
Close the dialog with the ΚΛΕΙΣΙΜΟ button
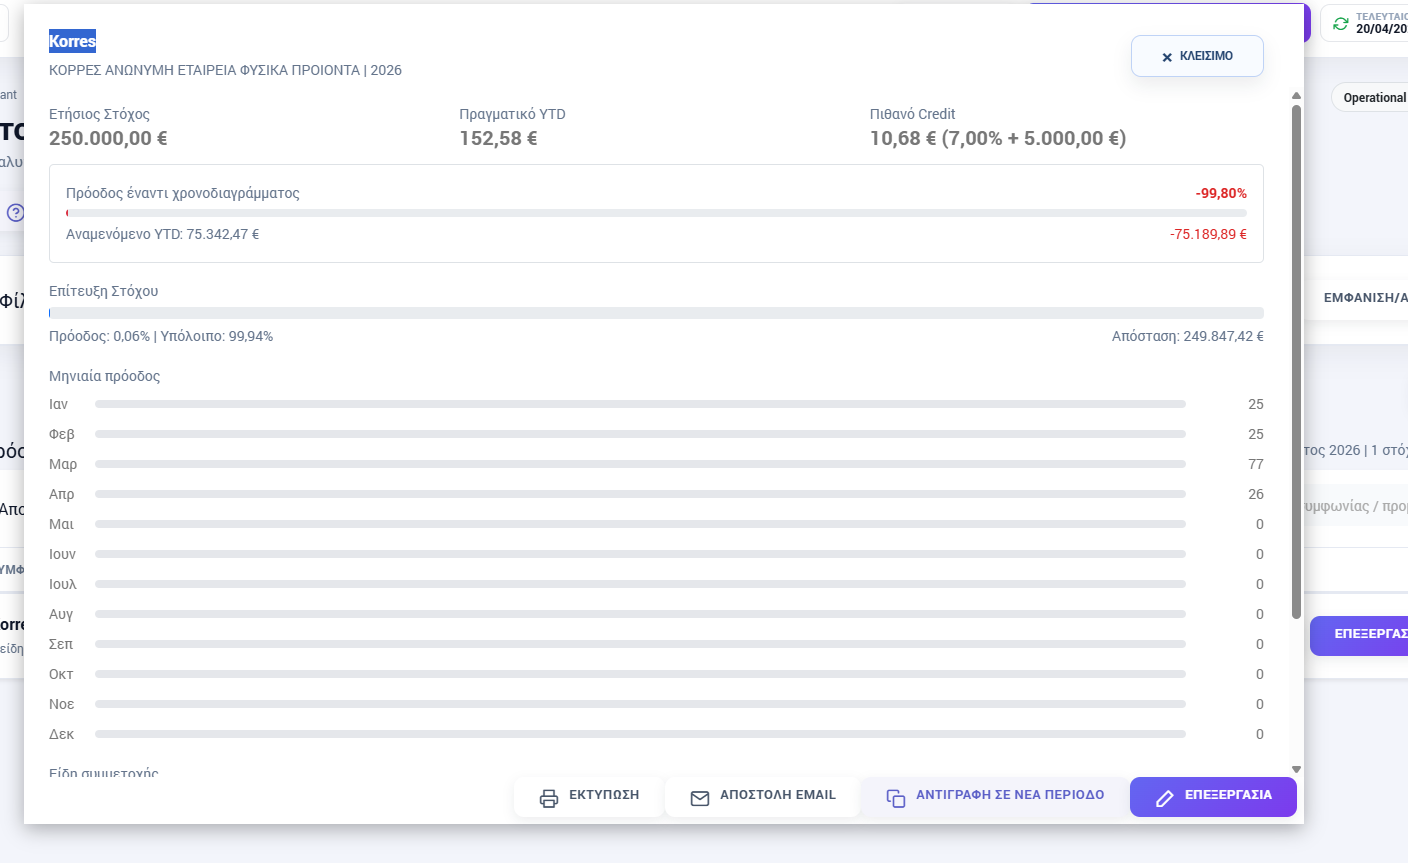[x=1197, y=56]
